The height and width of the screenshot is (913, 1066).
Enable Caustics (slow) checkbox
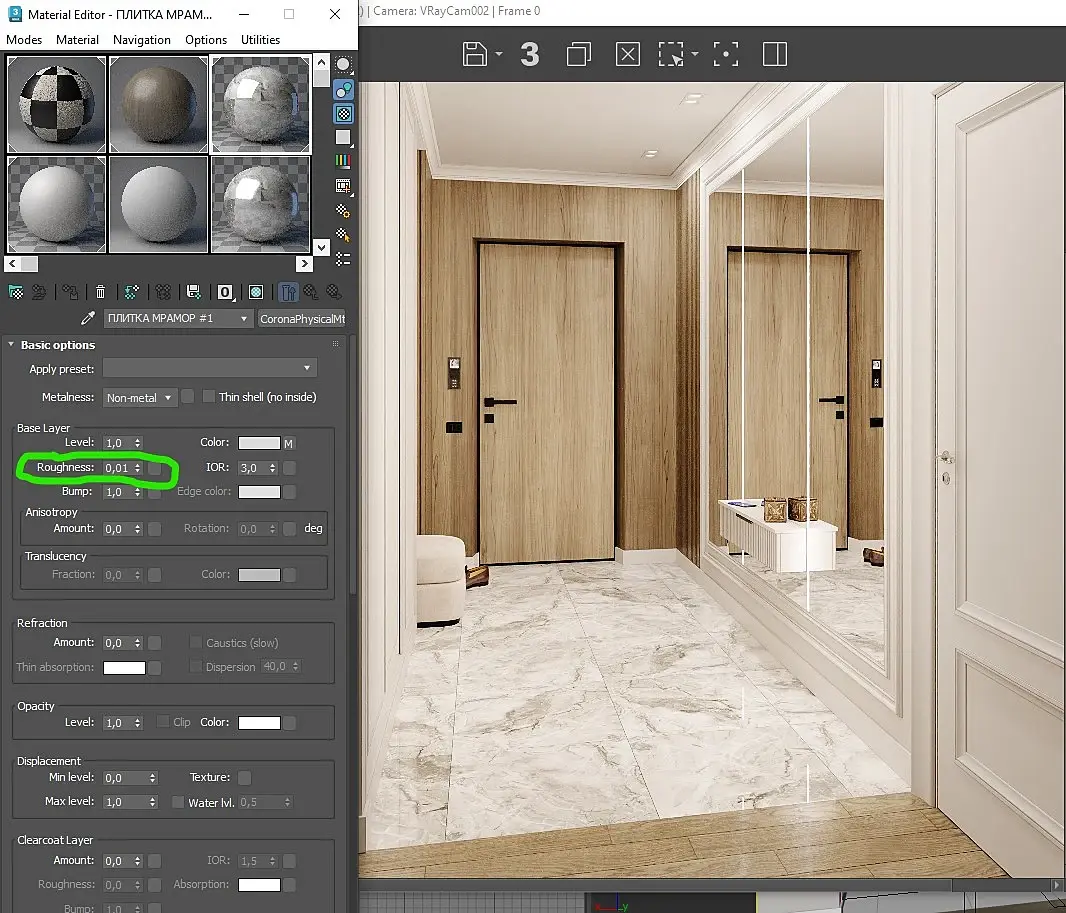(196, 642)
